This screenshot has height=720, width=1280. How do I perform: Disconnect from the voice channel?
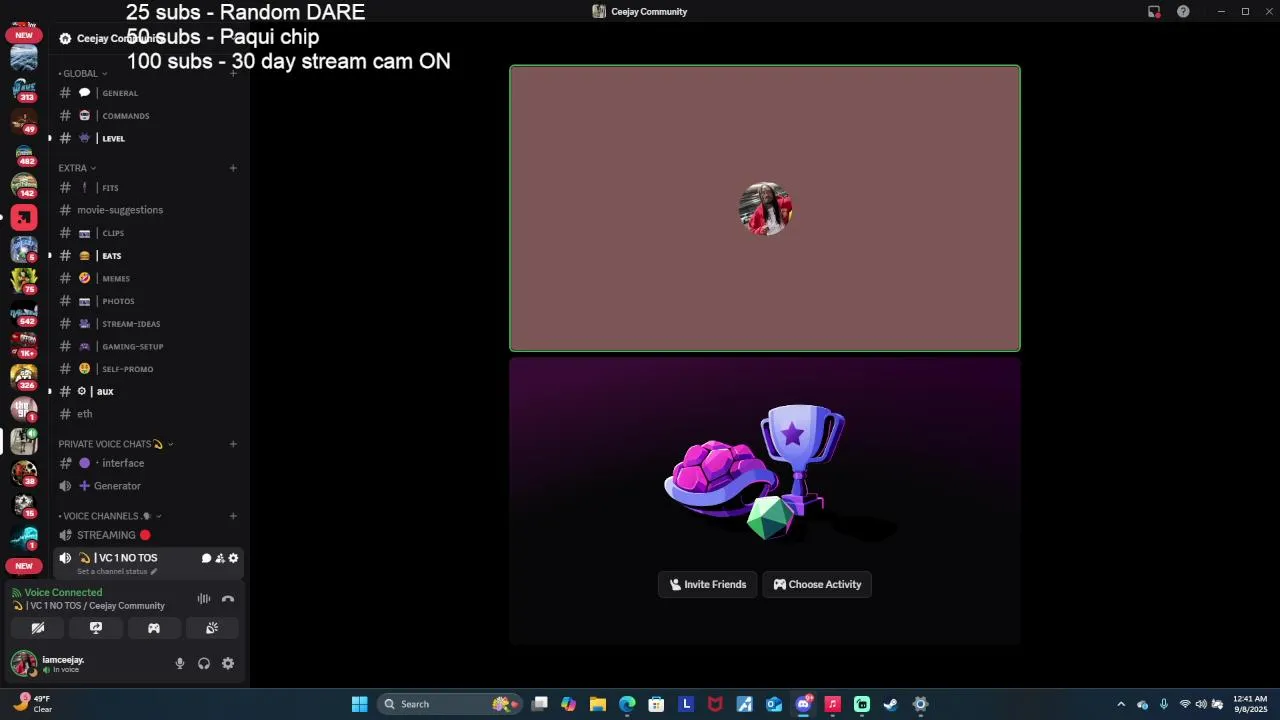[x=228, y=599]
